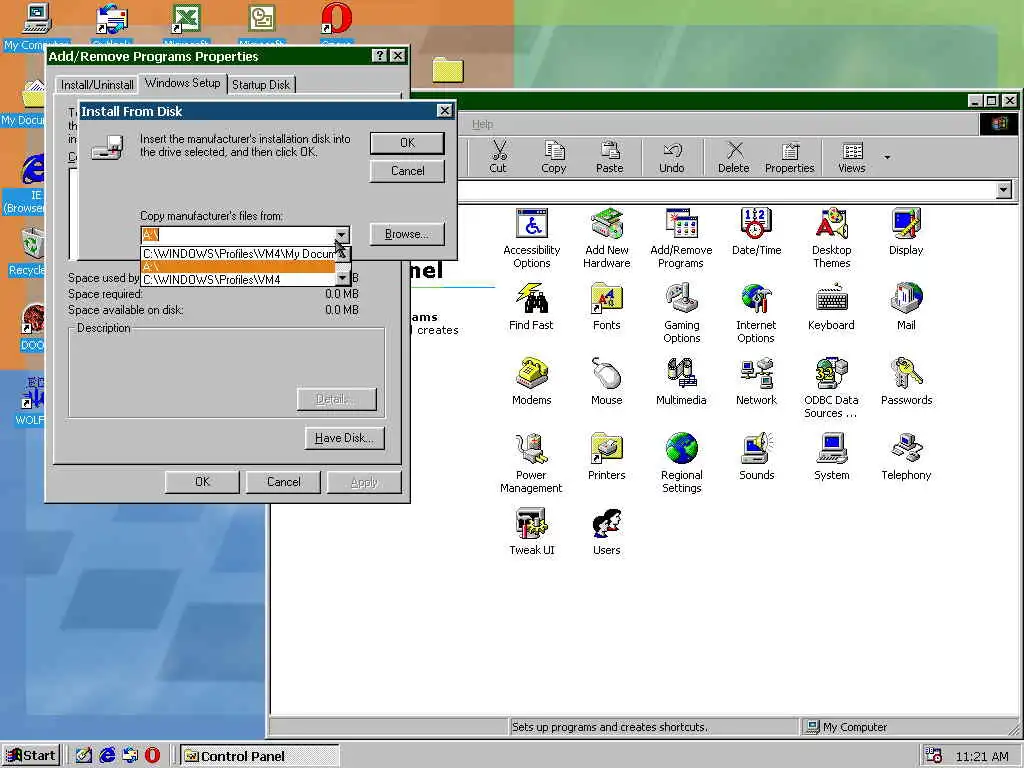This screenshot has width=1024, height=768.
Task: Expand the Views dropdown arrow
Action: coord(887,157)
